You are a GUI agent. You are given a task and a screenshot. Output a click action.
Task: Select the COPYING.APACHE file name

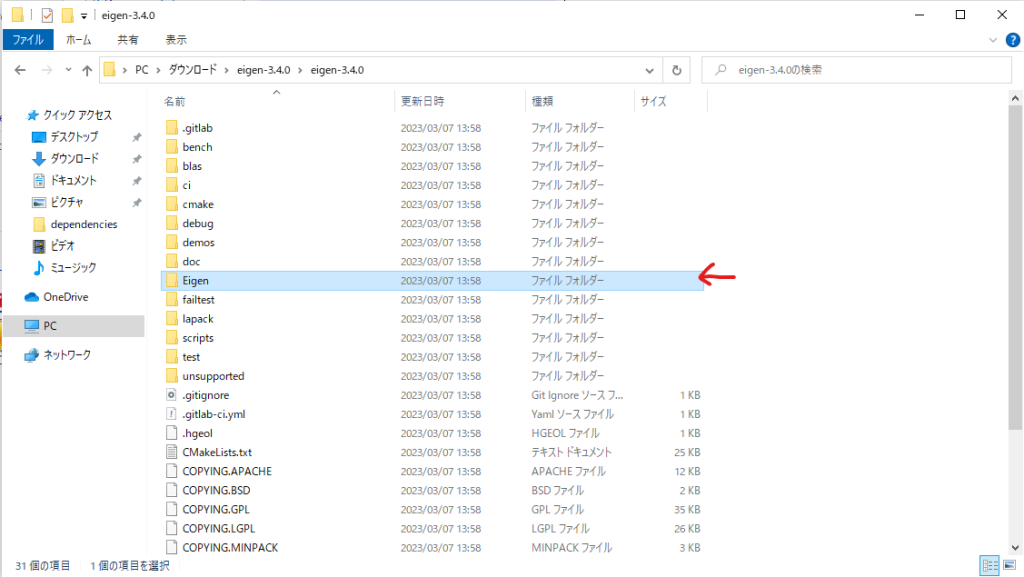coord(227,471)
